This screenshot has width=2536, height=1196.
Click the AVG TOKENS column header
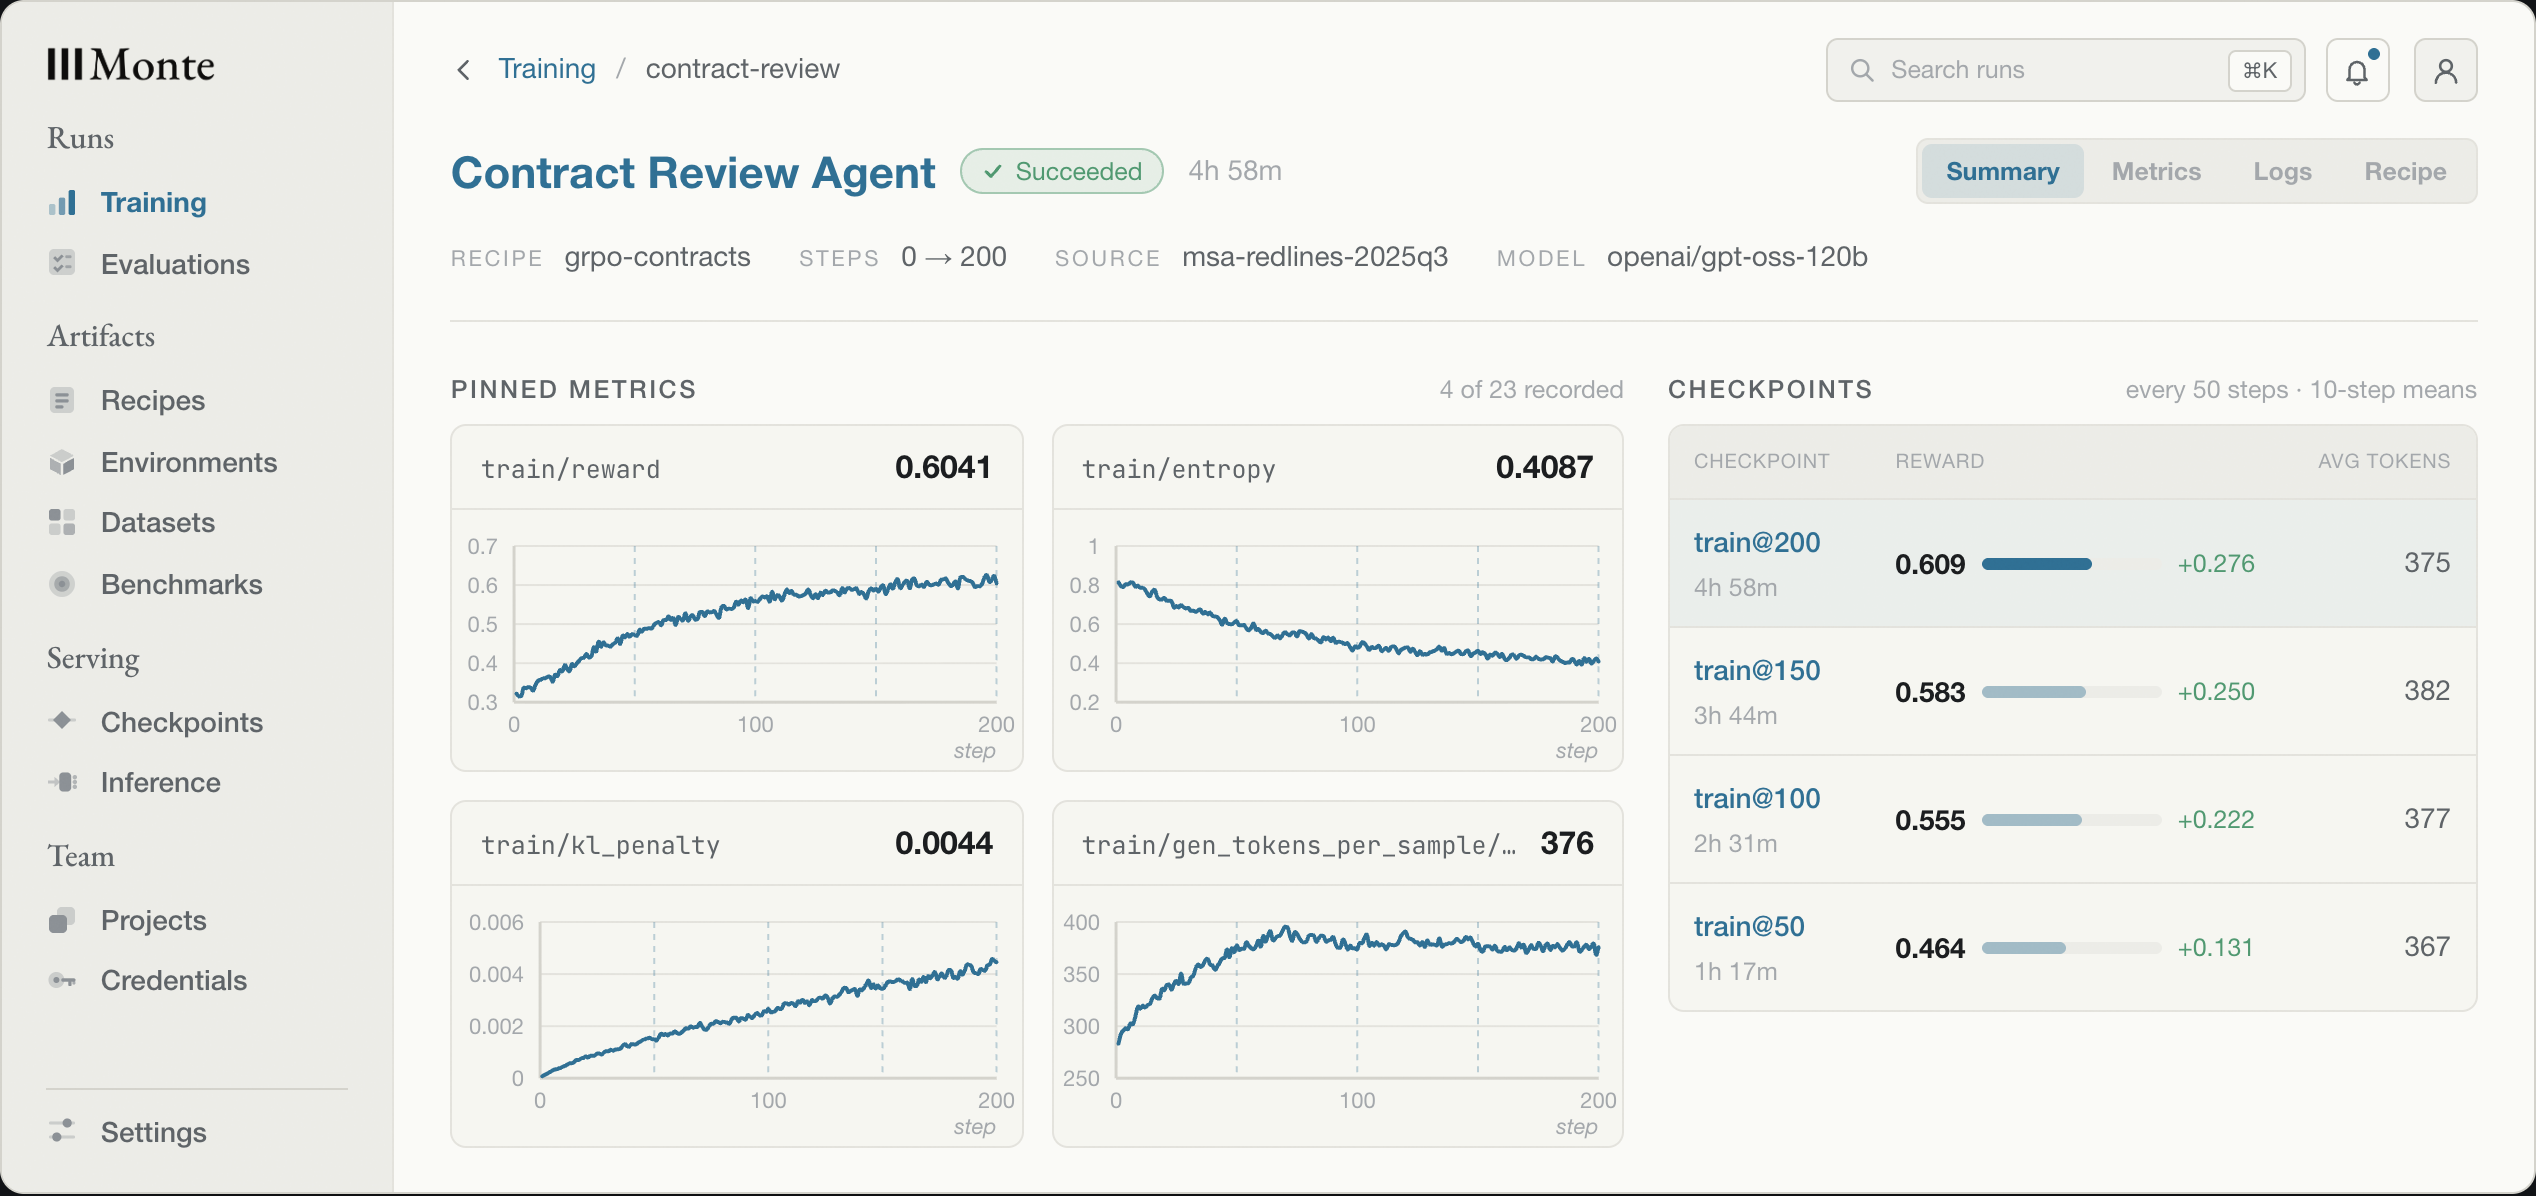tap(2384, 461)
